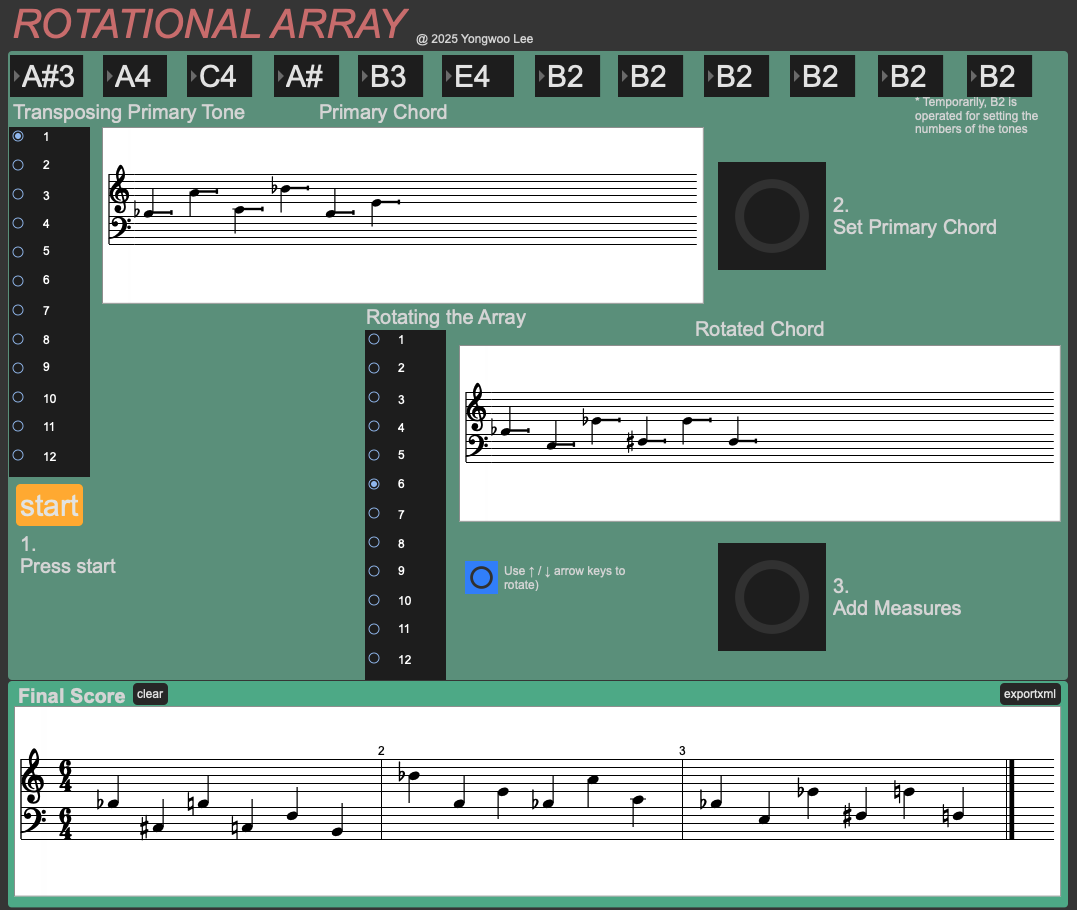Choose Transposing Primary Tone radio 12

(19, 455)
